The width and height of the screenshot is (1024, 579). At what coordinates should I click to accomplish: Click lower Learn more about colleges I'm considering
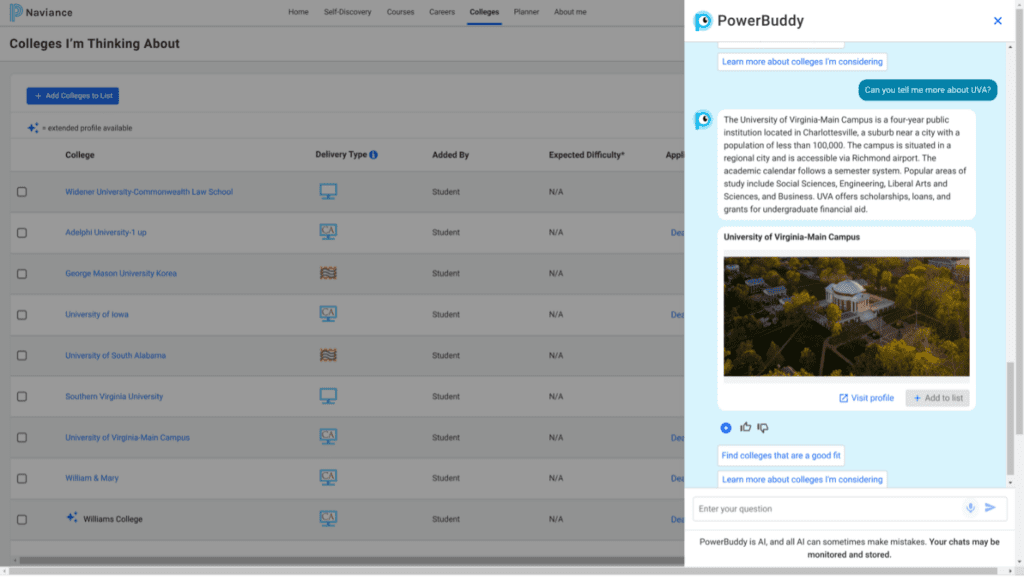[x=802, y=479]
